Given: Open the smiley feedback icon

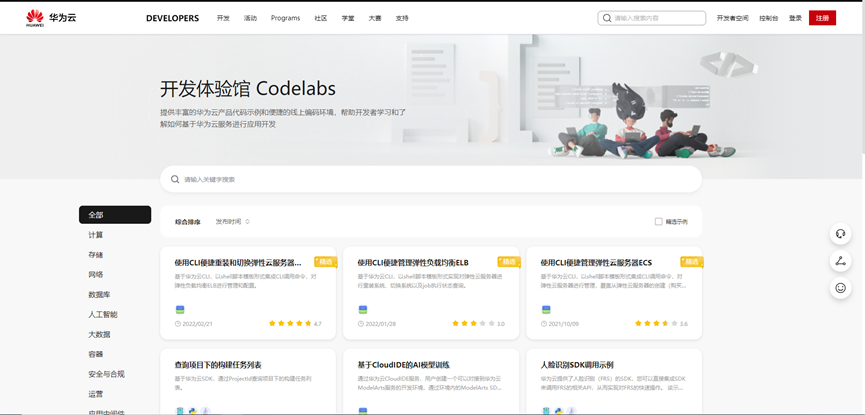Looking at the screenshot, I should [840, 288].
